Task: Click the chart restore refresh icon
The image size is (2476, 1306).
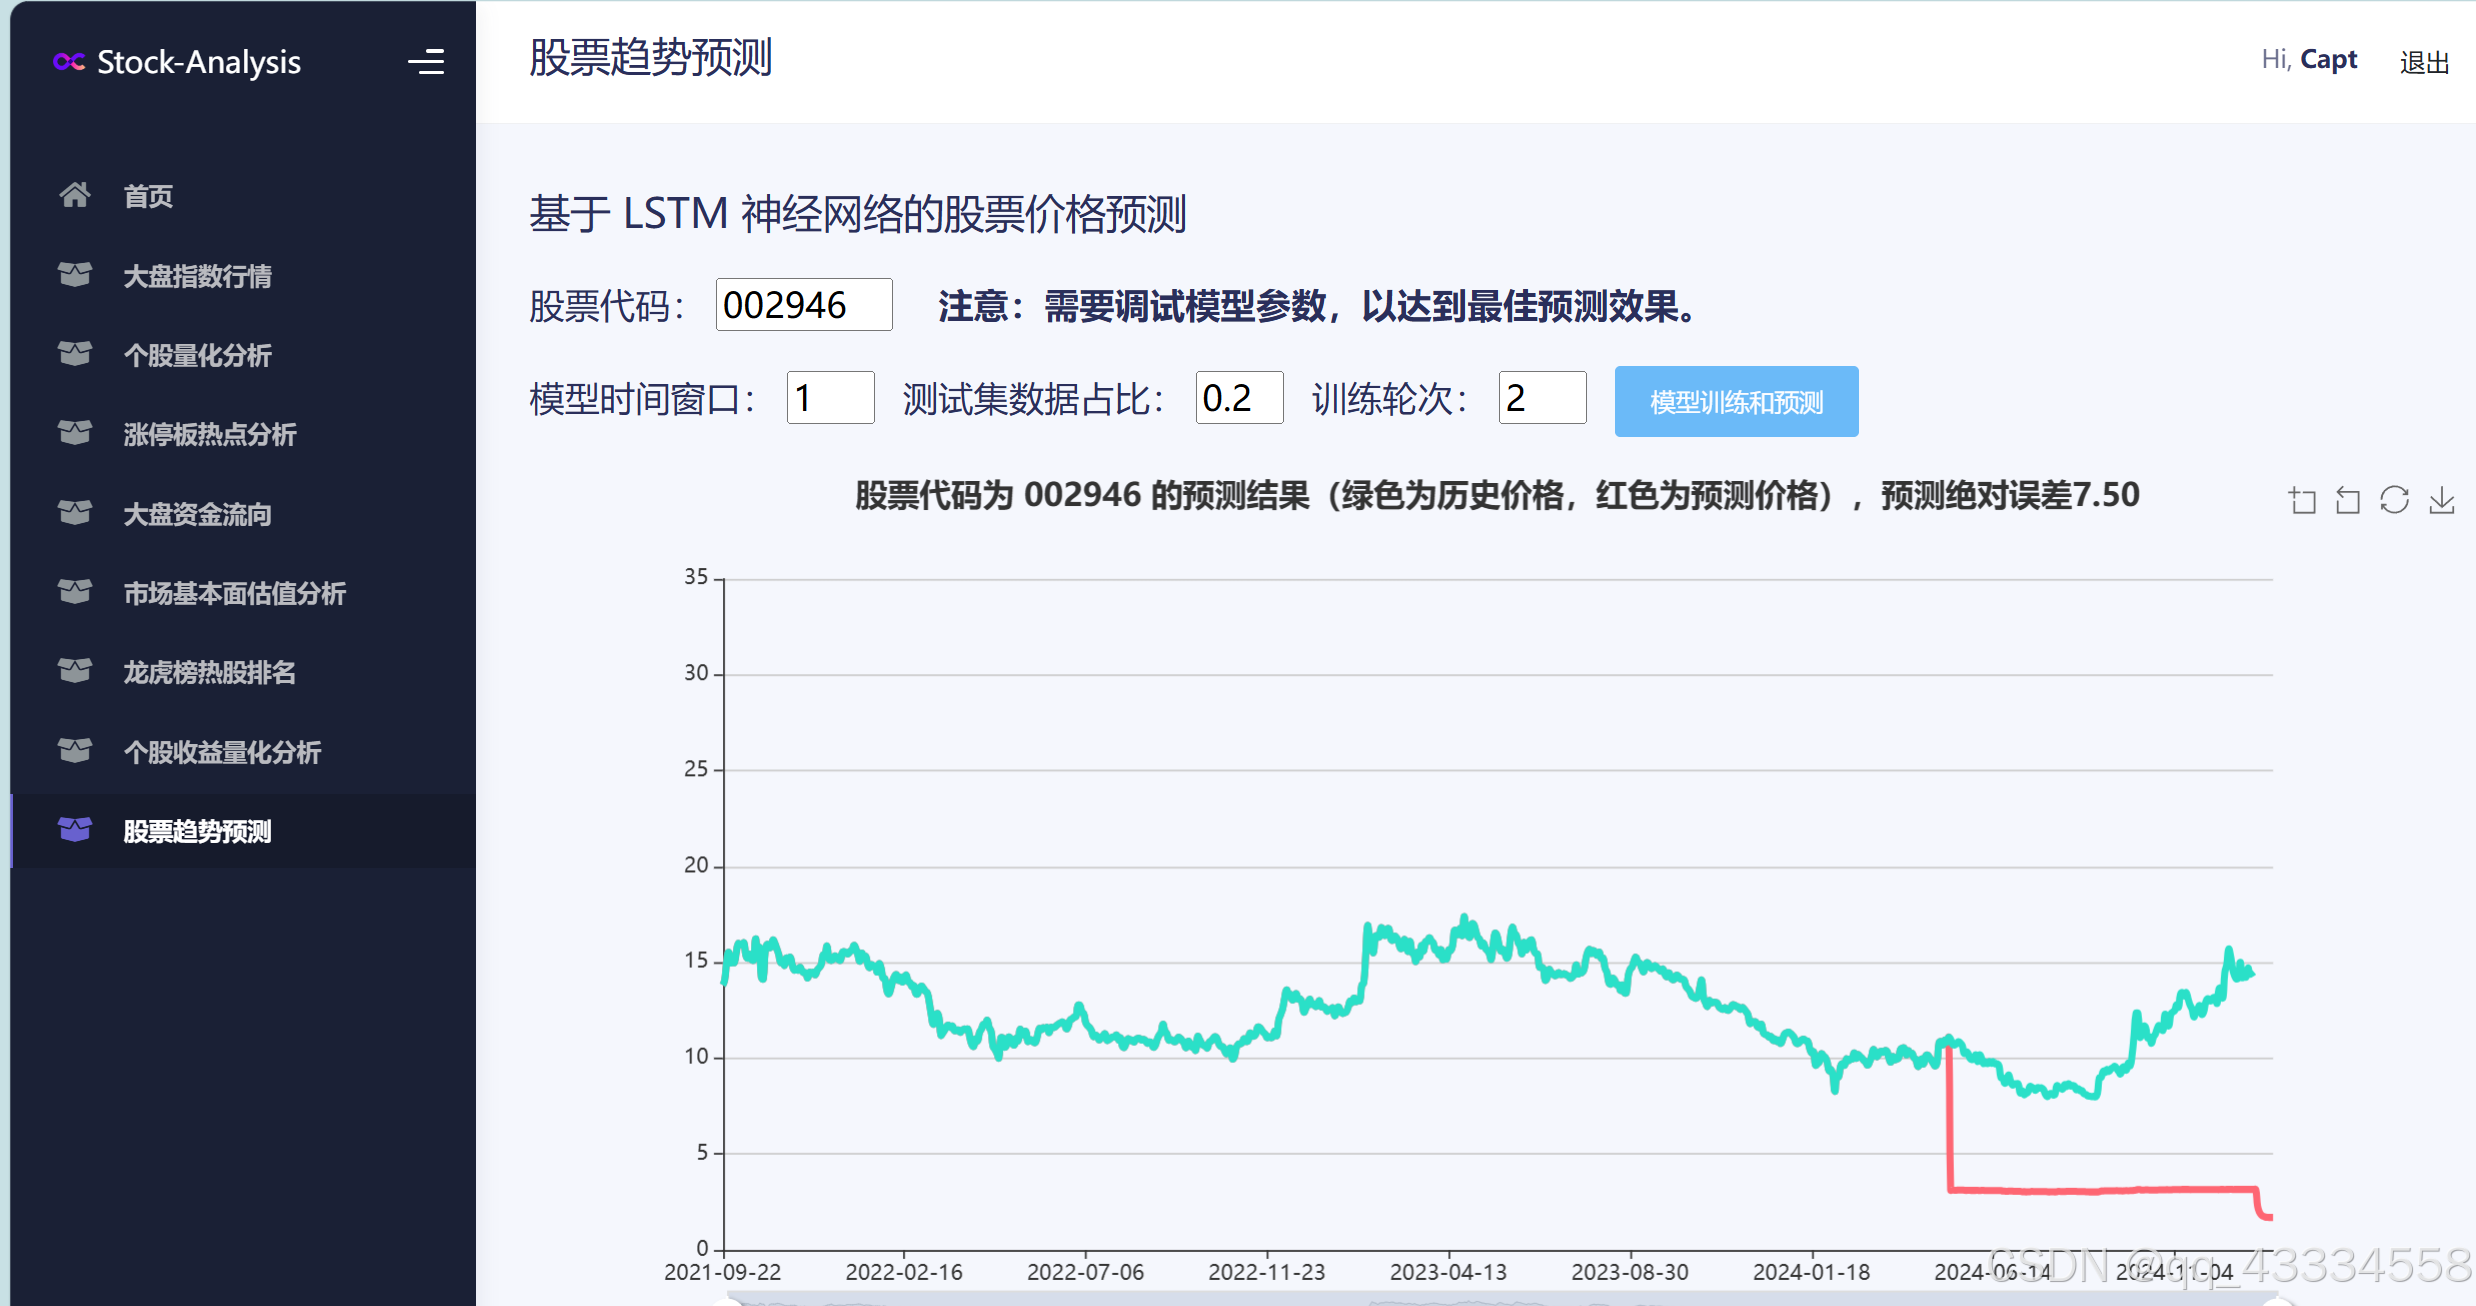Action: pyautogui.click(x=2394, y=500)
